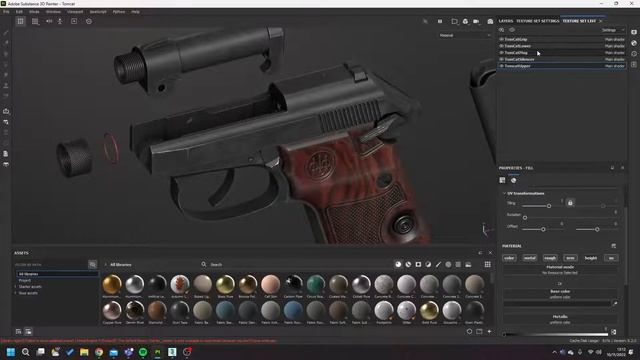Open the material sphere icon in Properties
640x360 pixels.
pos(513,180)
